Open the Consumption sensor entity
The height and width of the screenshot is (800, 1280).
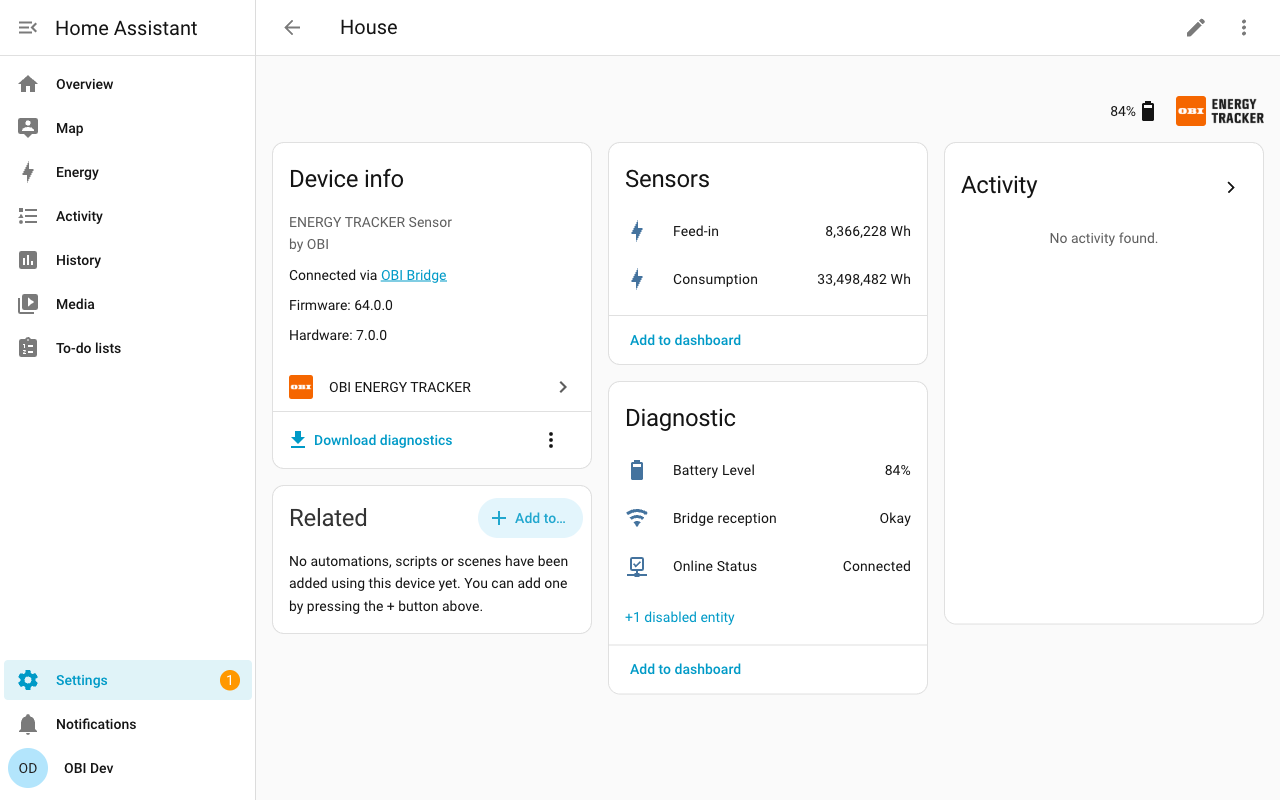point(768,279)
